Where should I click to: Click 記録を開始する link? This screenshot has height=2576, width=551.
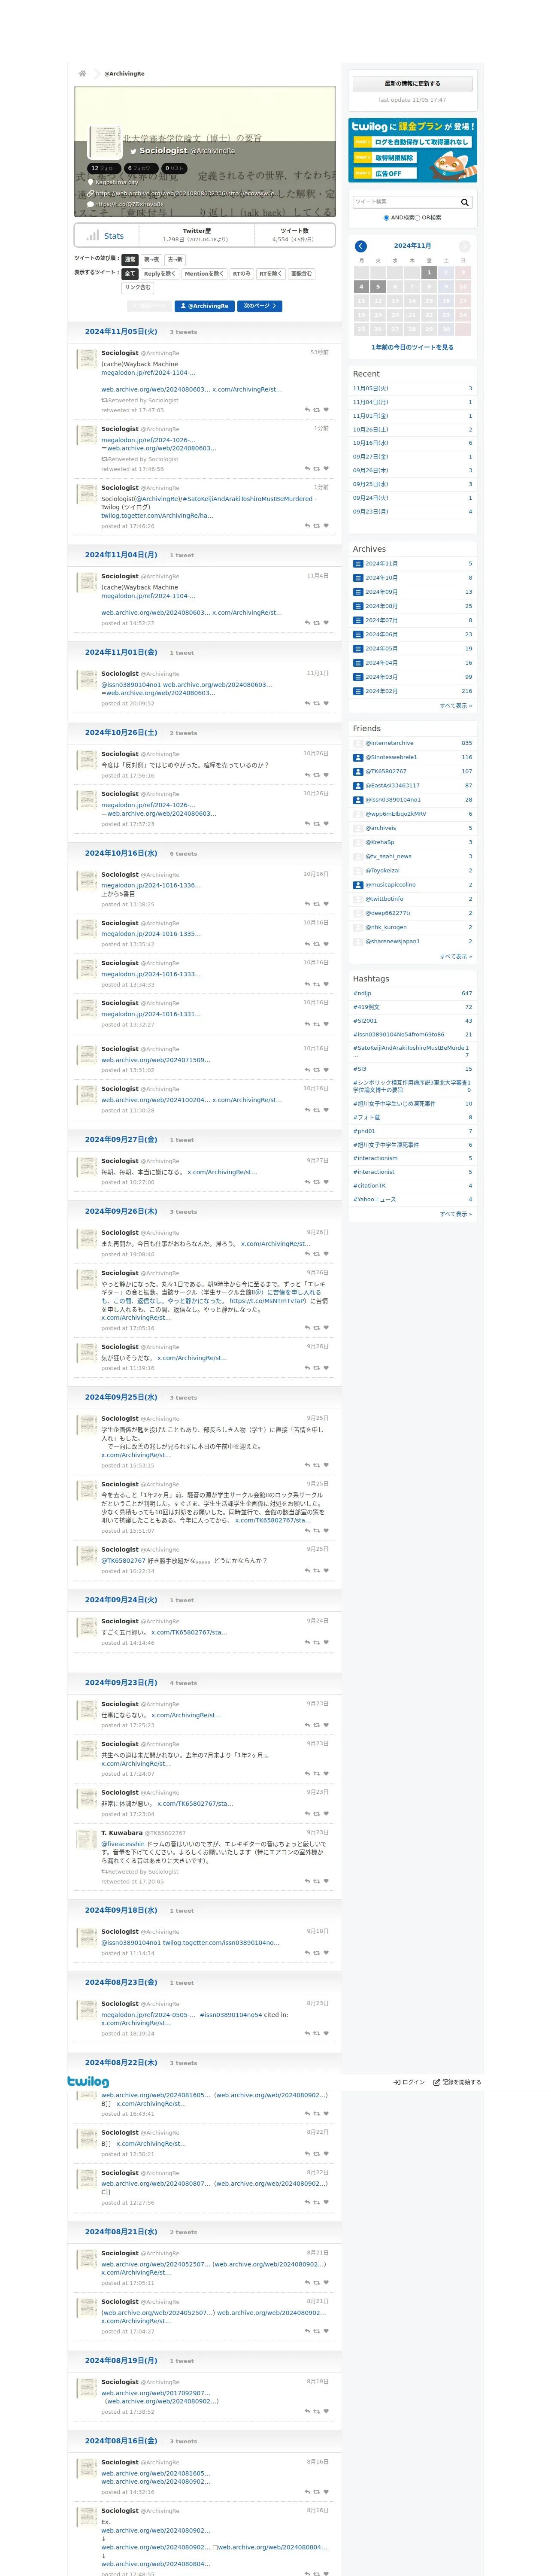coord(457,2082)
